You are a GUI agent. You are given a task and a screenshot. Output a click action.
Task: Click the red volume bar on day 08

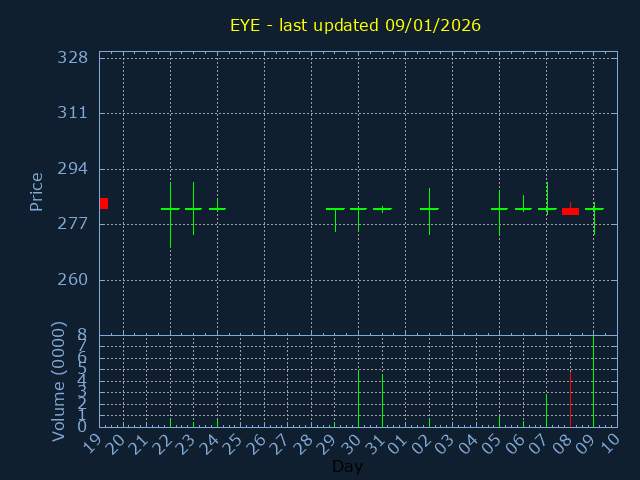[x=570, y=399]
